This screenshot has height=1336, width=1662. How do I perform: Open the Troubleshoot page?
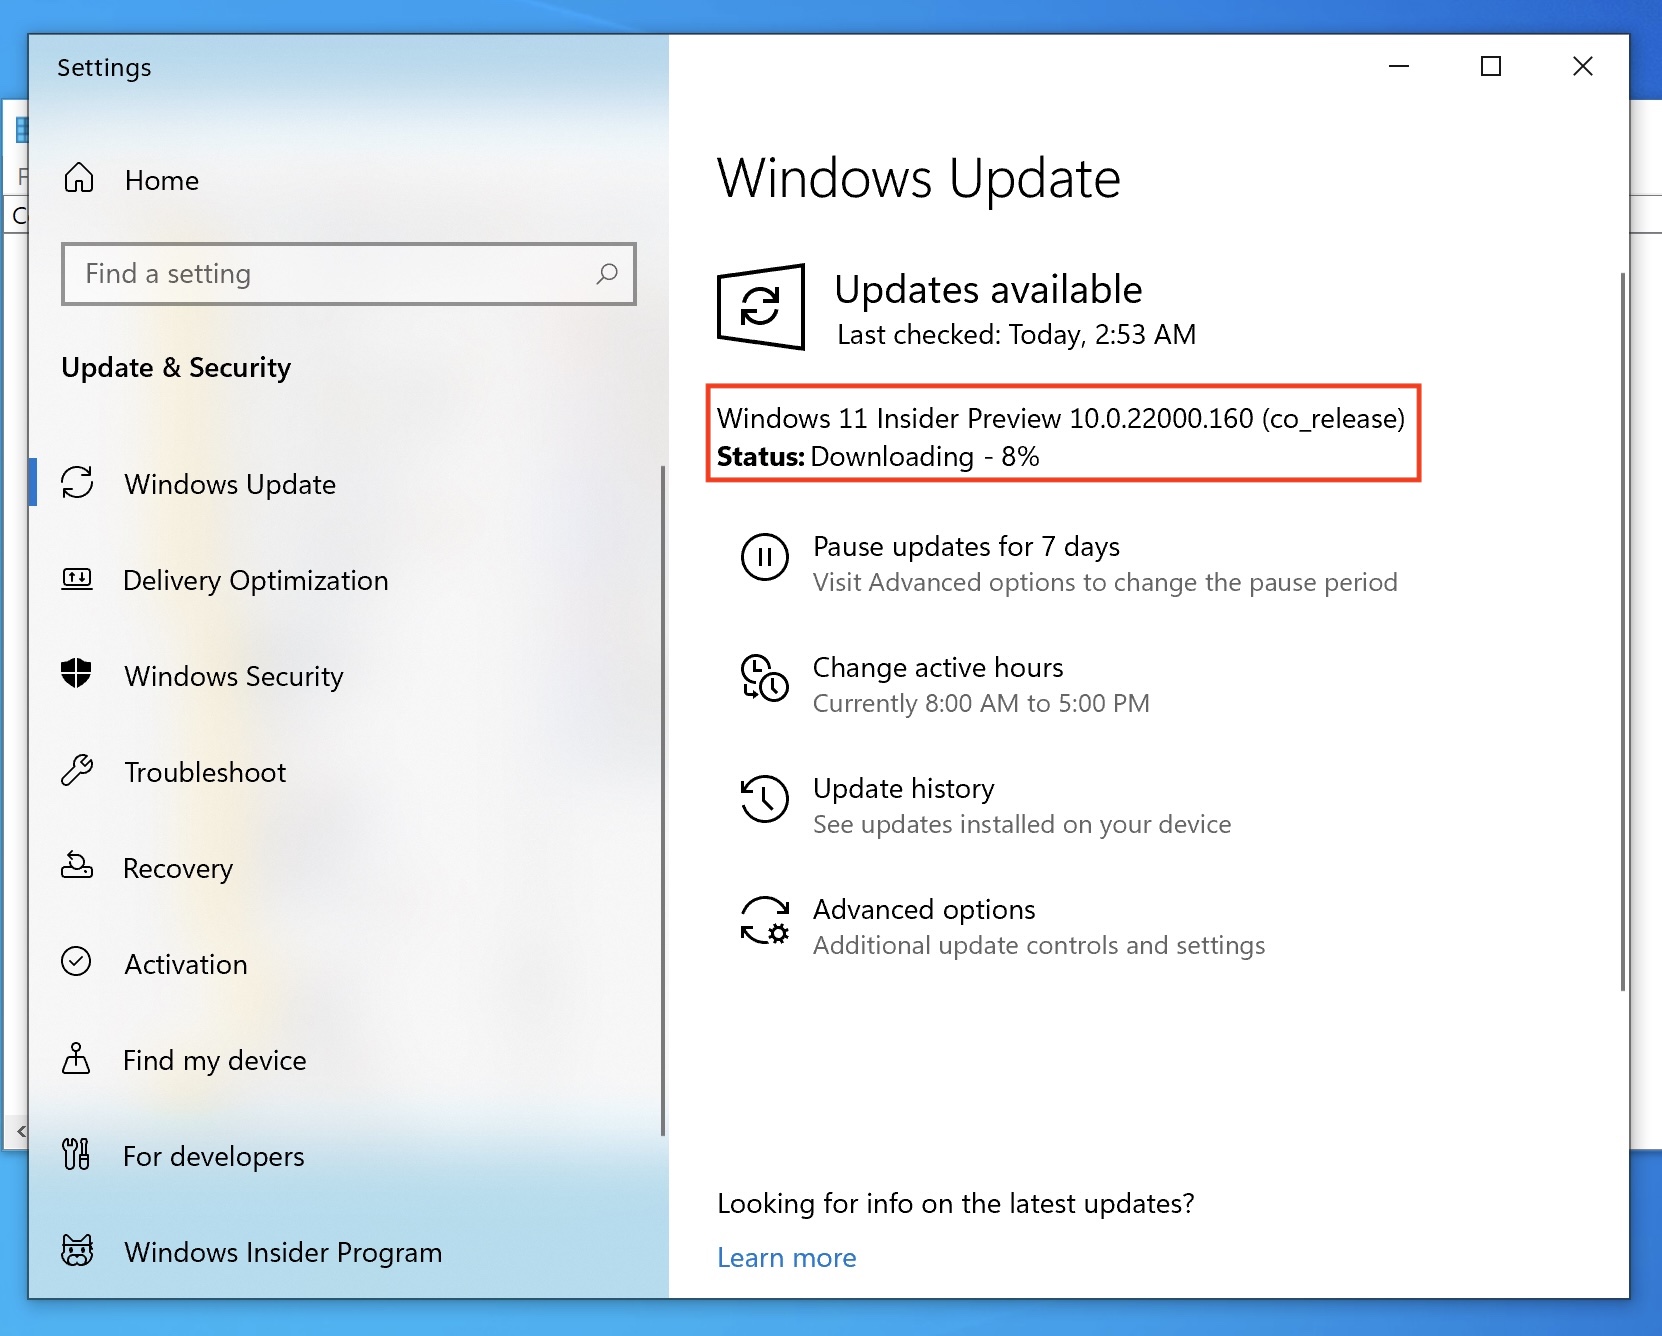pos(205,772)
